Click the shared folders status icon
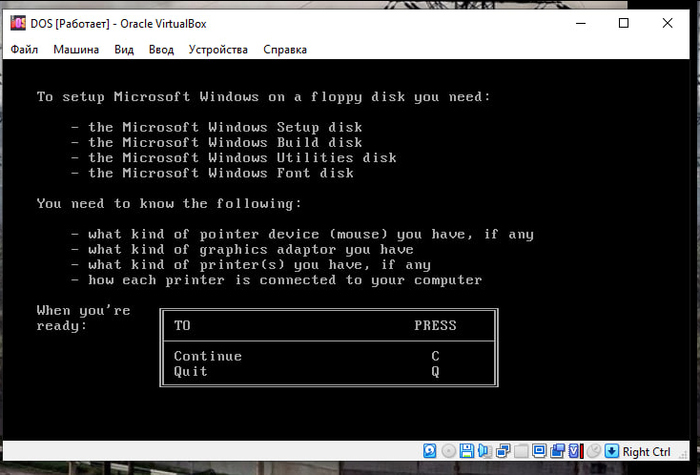The image size is (700, 475). (521, 452)
